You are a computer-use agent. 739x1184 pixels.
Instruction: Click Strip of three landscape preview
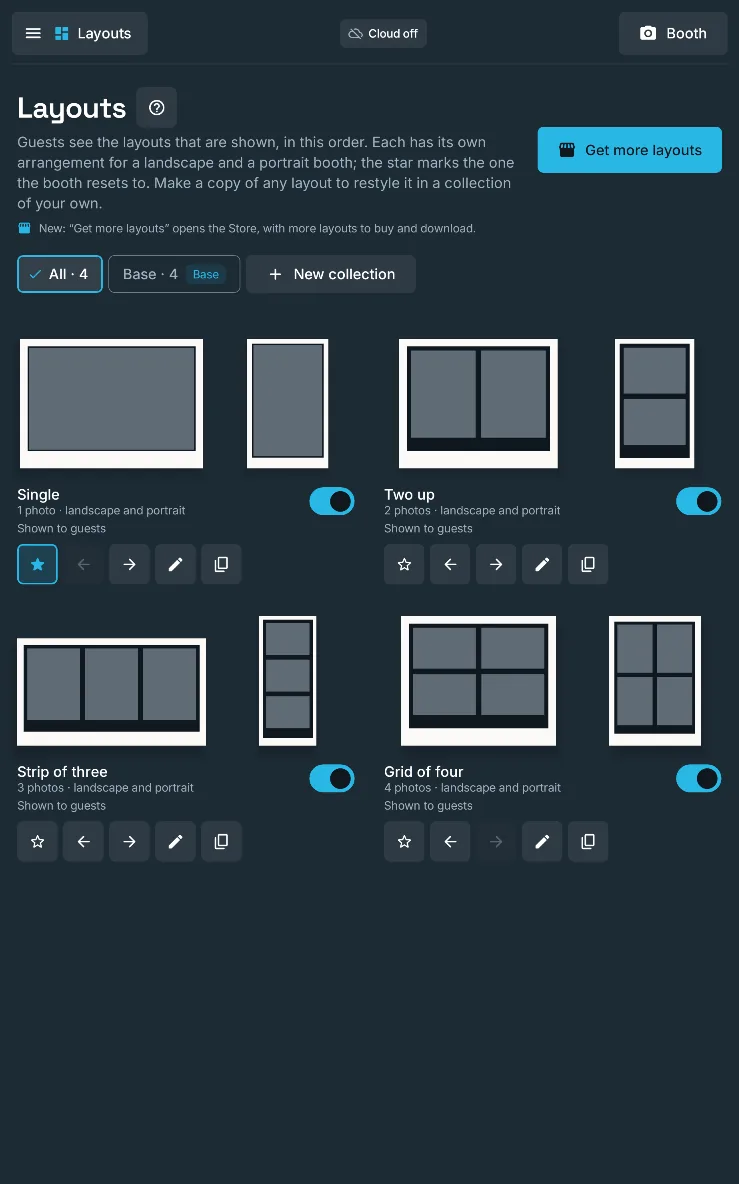pyautogui.click(x=112, y=692)
